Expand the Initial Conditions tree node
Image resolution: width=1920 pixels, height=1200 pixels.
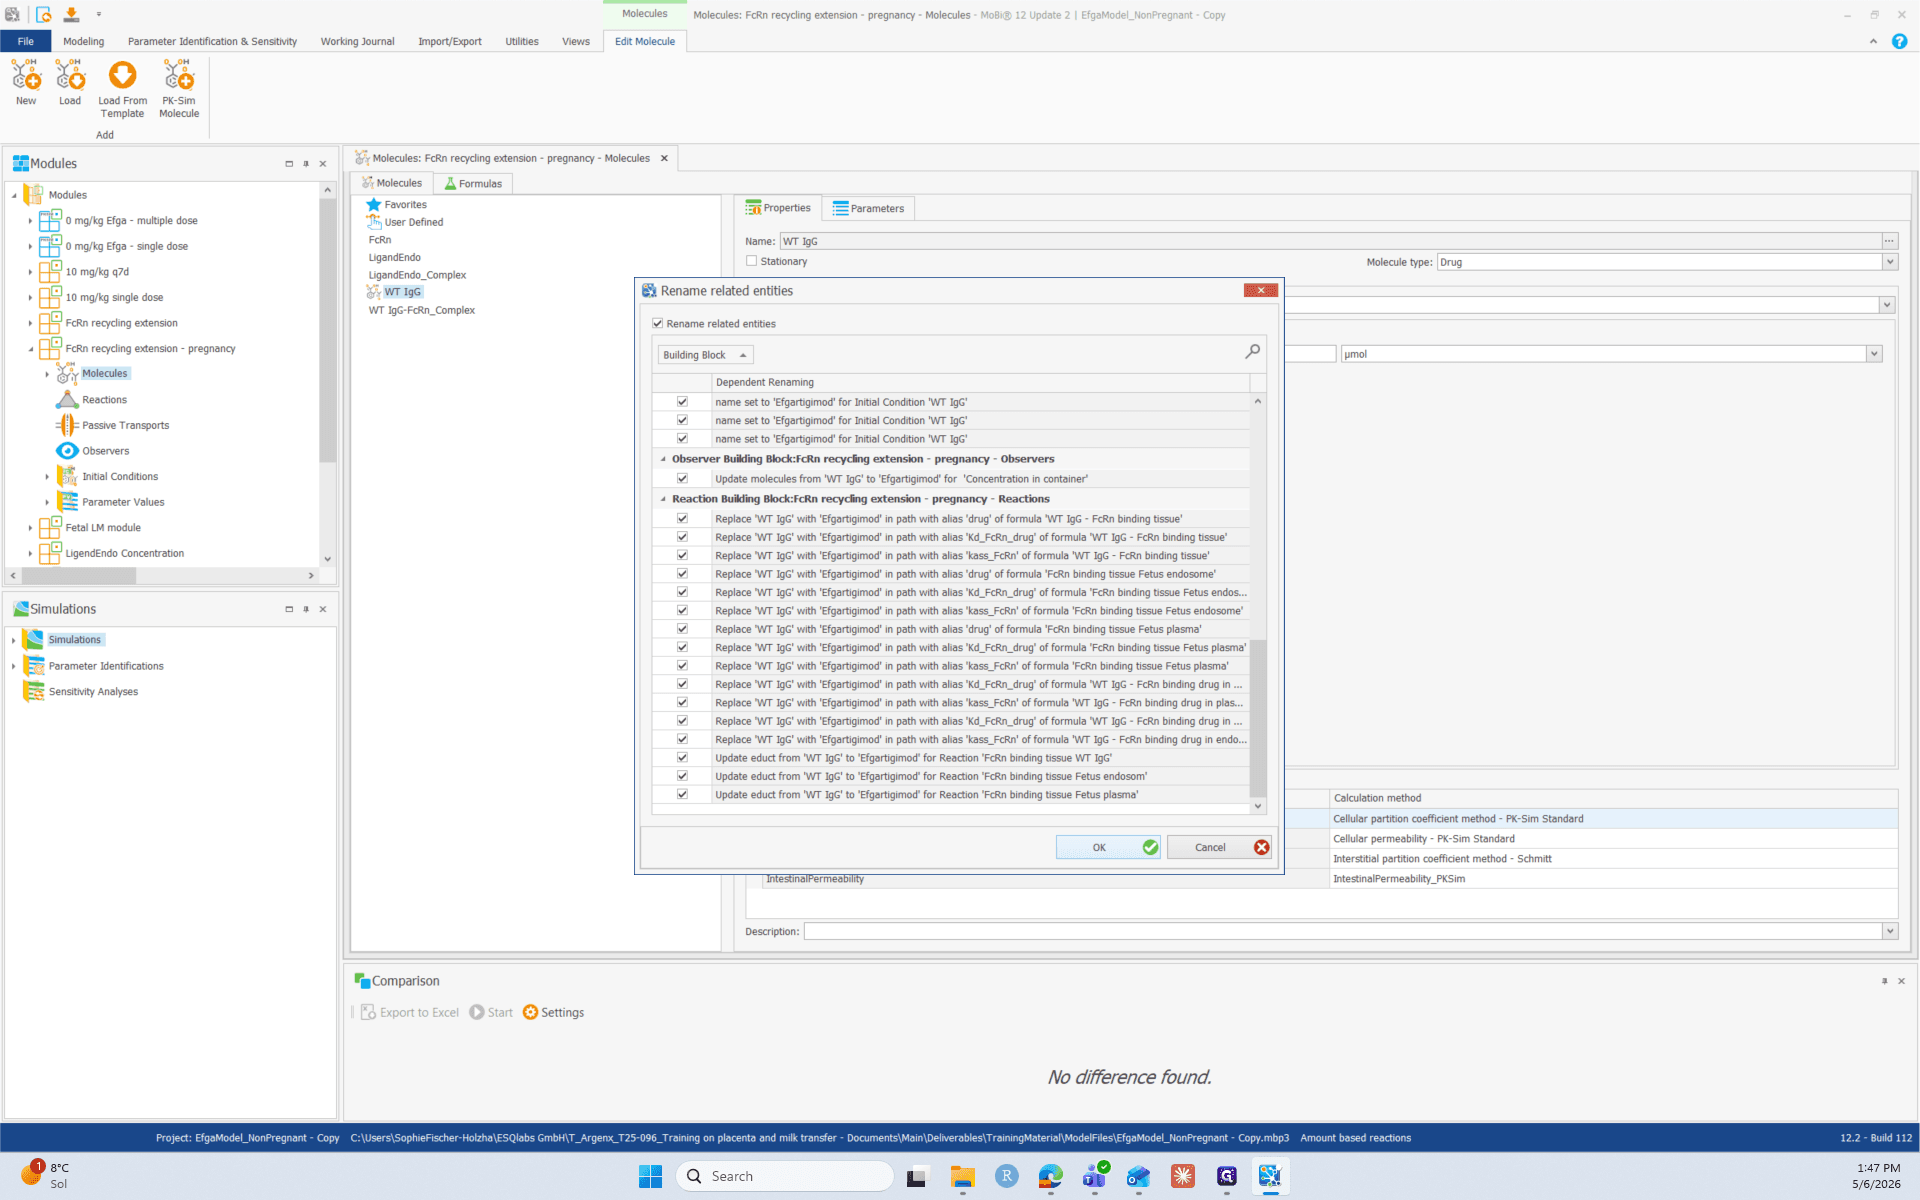[47, 477]
